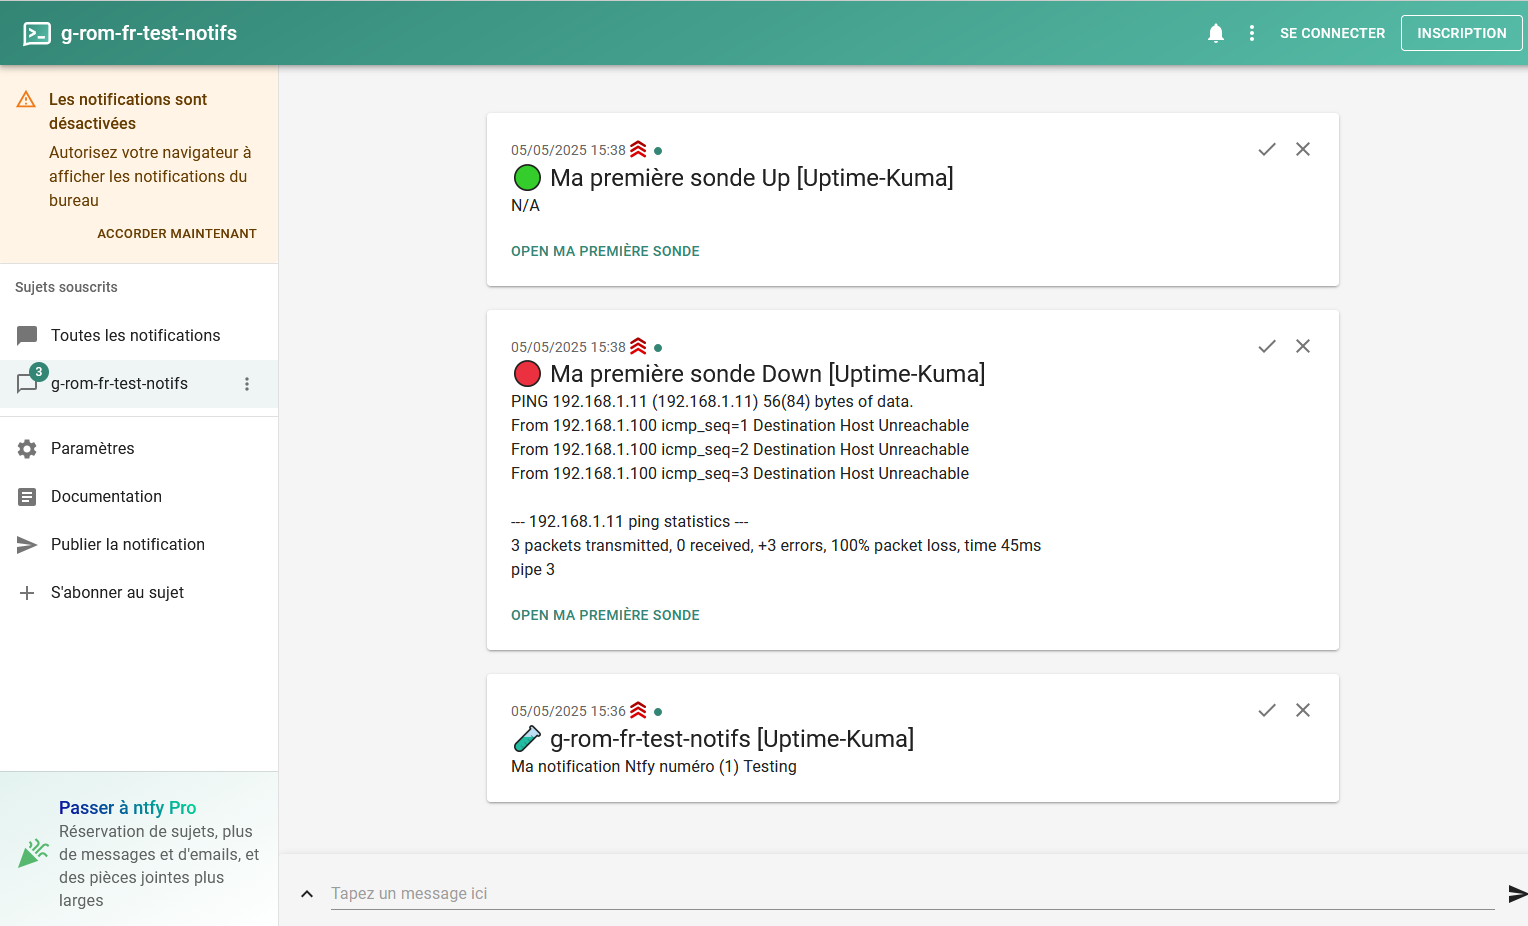This screenshot has height=926, width=1528.
Task: Click ACCORDER MAINTENANT to allow notifications
Action: (x=177, y=234)
